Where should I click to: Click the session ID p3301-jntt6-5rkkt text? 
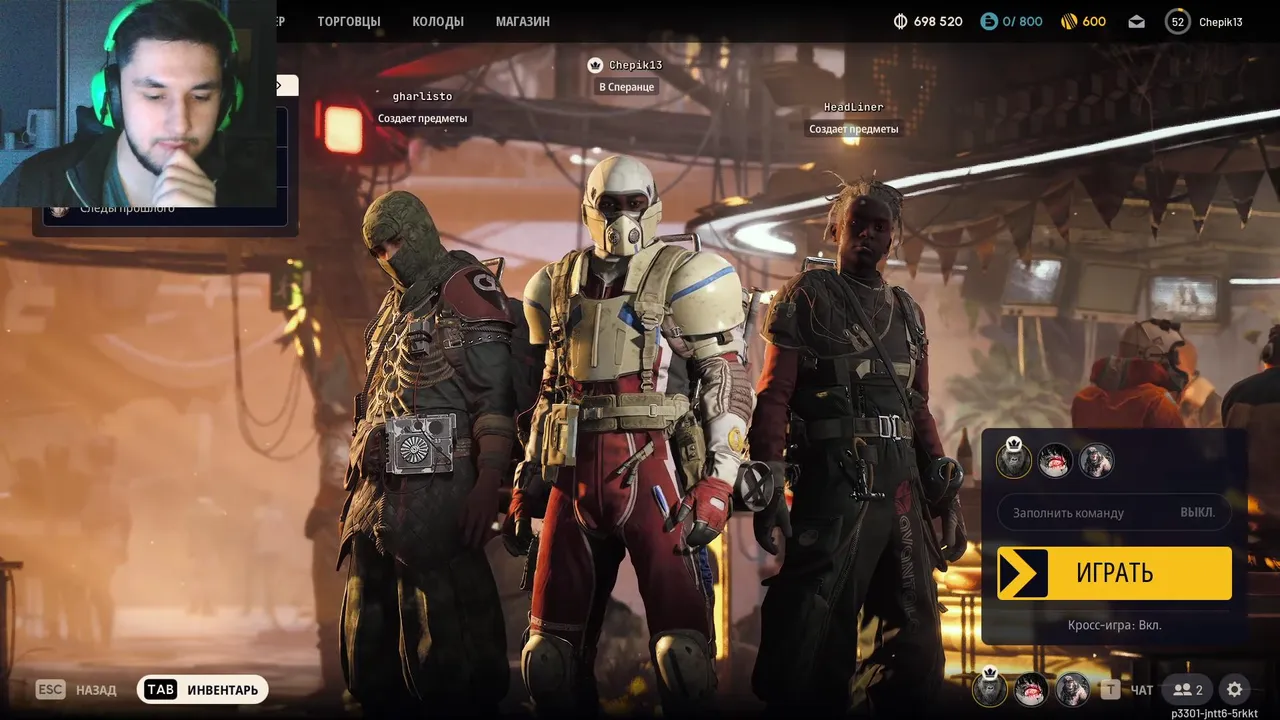coord(1215,713)
